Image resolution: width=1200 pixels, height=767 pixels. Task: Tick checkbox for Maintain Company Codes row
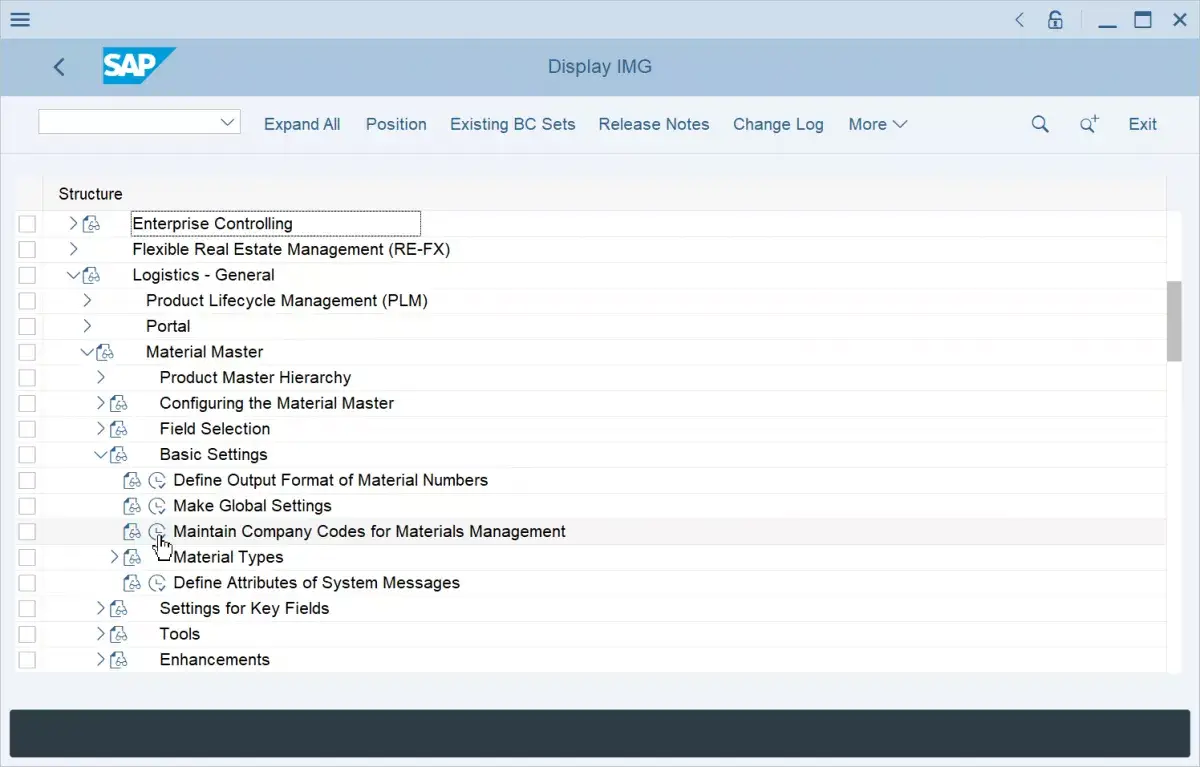pos(27,532)
